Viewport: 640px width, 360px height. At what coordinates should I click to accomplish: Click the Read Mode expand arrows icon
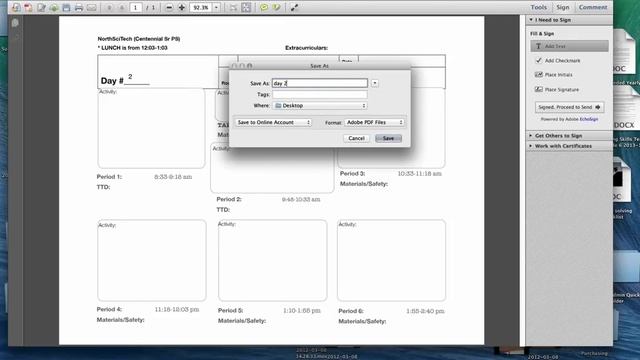point(294,7)
